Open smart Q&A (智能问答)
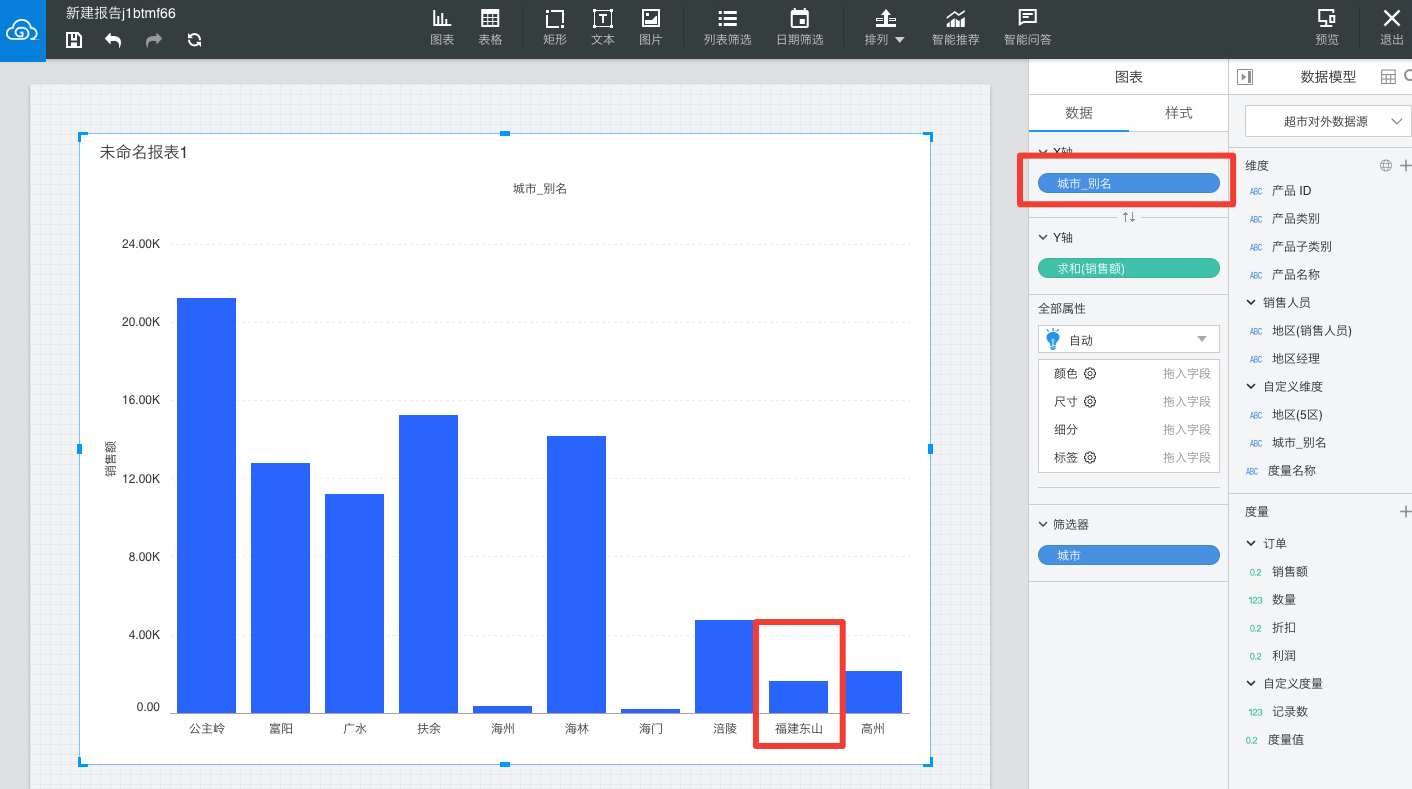 coord(1027,28)
